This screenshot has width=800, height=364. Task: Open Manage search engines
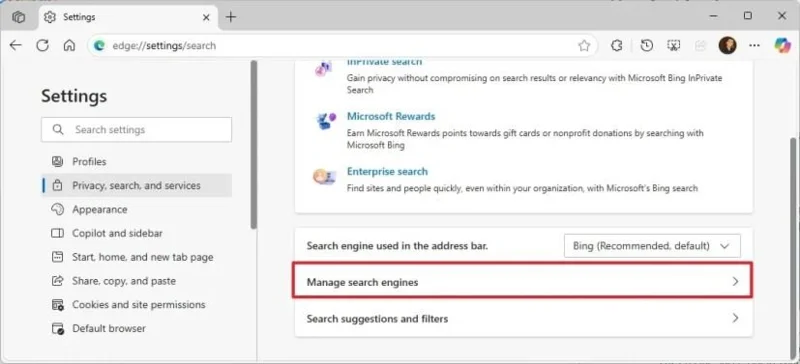point(523,282)
